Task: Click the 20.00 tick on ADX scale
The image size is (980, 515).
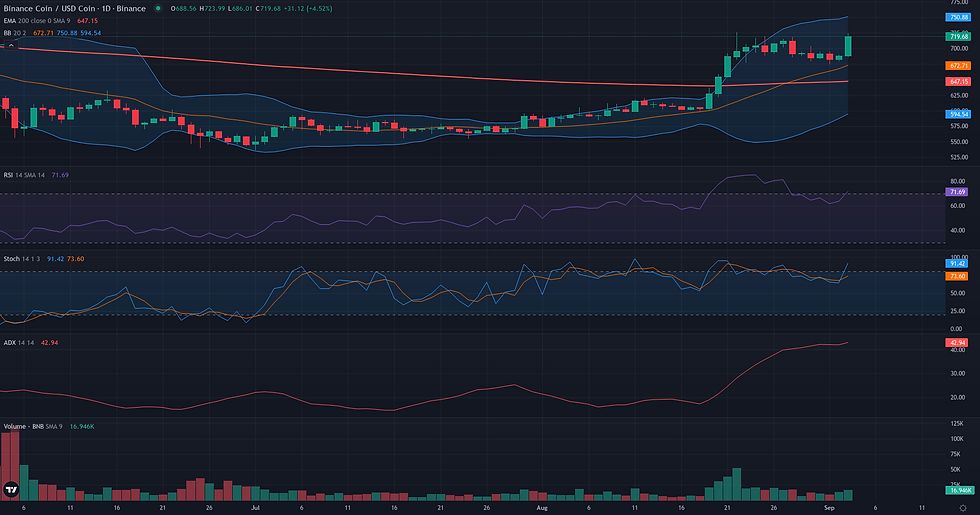Action: point(958,398)
